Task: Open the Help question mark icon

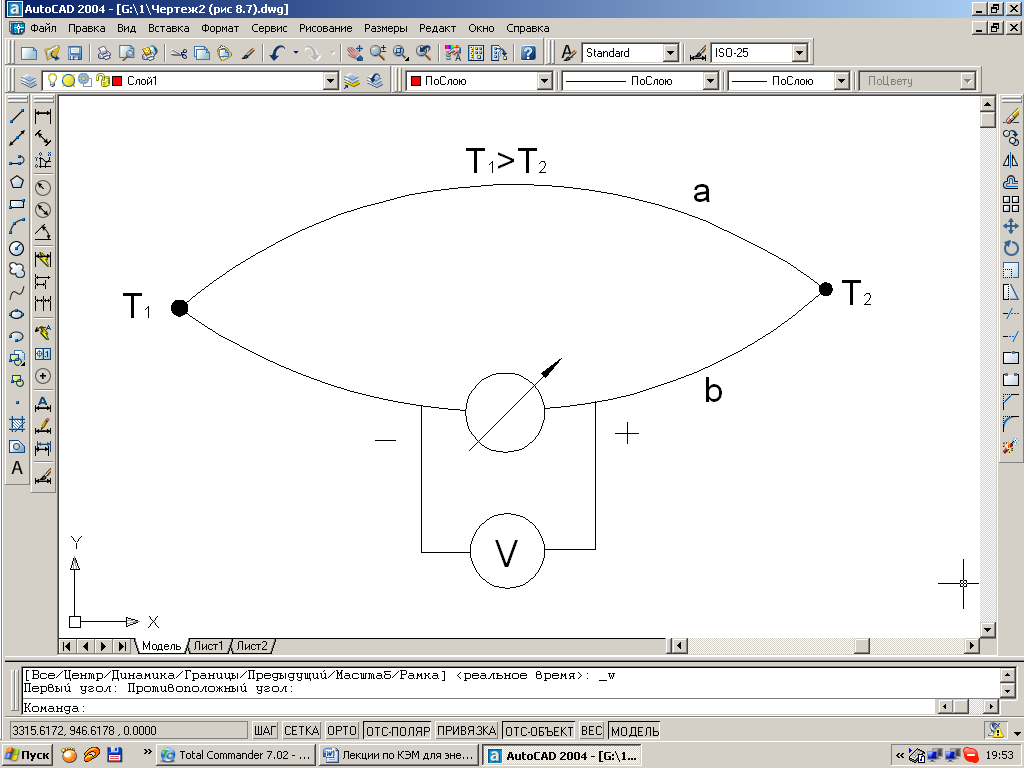Action: coord(528,53)
